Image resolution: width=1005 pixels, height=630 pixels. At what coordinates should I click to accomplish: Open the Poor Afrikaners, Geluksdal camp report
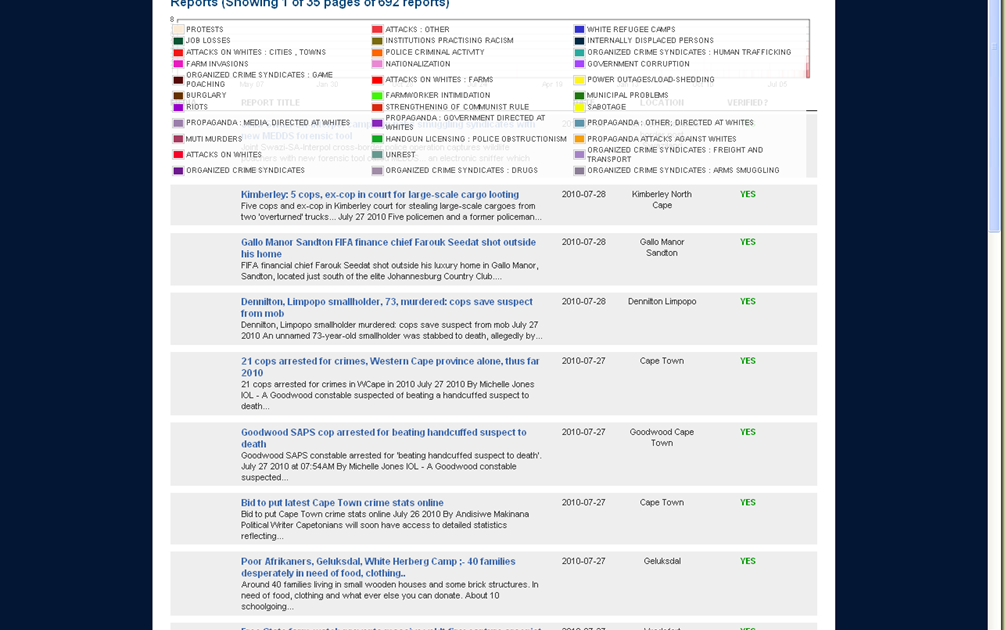(378, 567)
